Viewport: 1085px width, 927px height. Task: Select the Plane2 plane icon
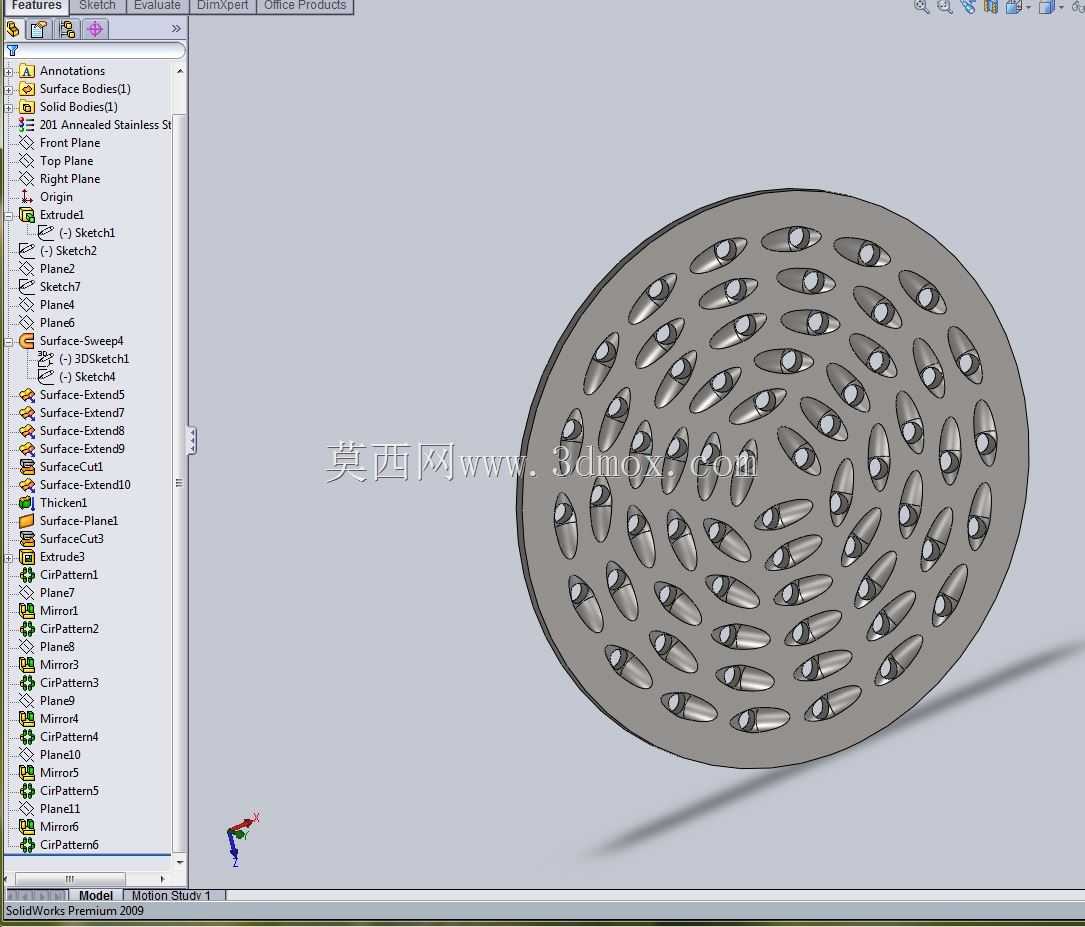(26, 268)
